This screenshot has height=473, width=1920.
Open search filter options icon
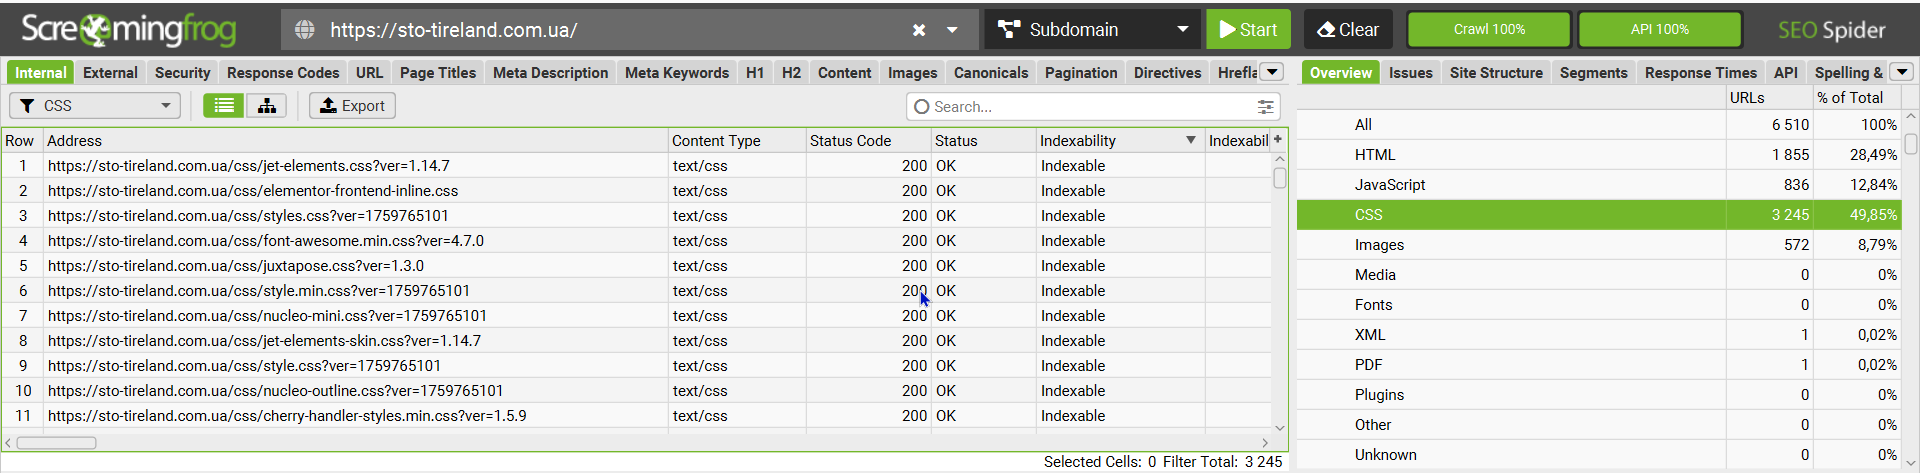(1265, 107)
